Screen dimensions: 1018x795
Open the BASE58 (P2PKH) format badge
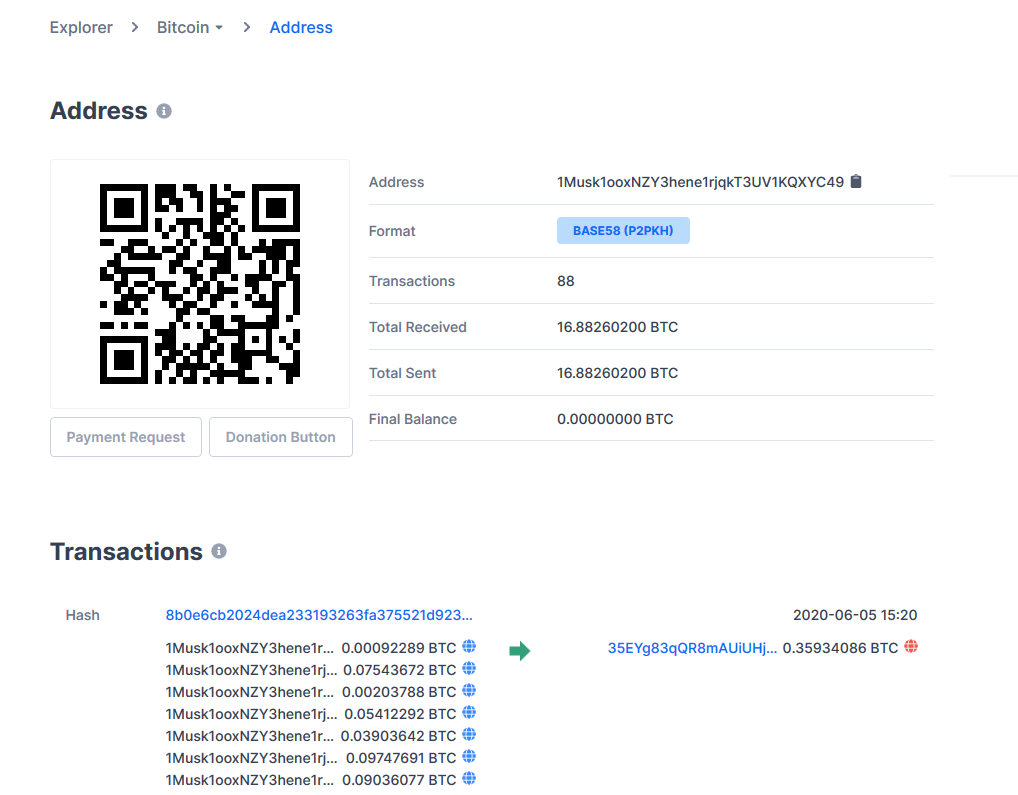[x=622, y=230]
